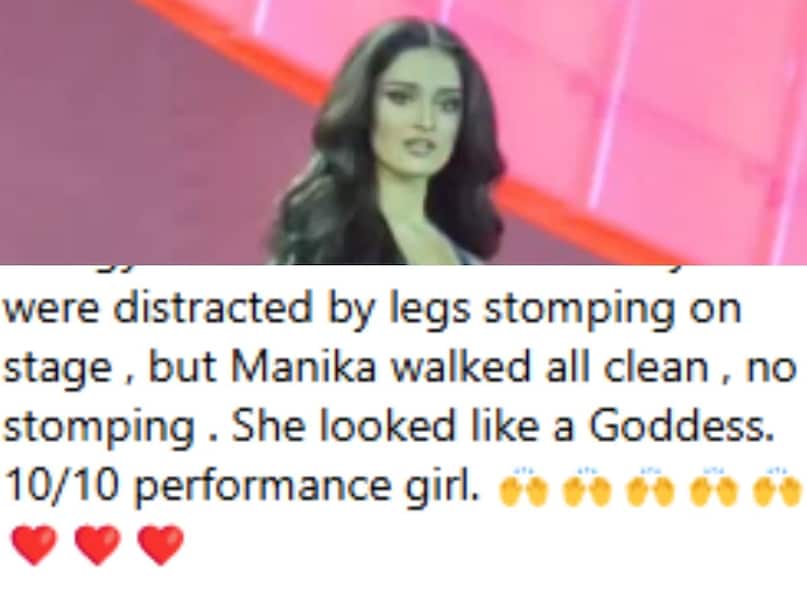
Task: Open the woman's stage photo thumbnail
Action: coord(404,132)
